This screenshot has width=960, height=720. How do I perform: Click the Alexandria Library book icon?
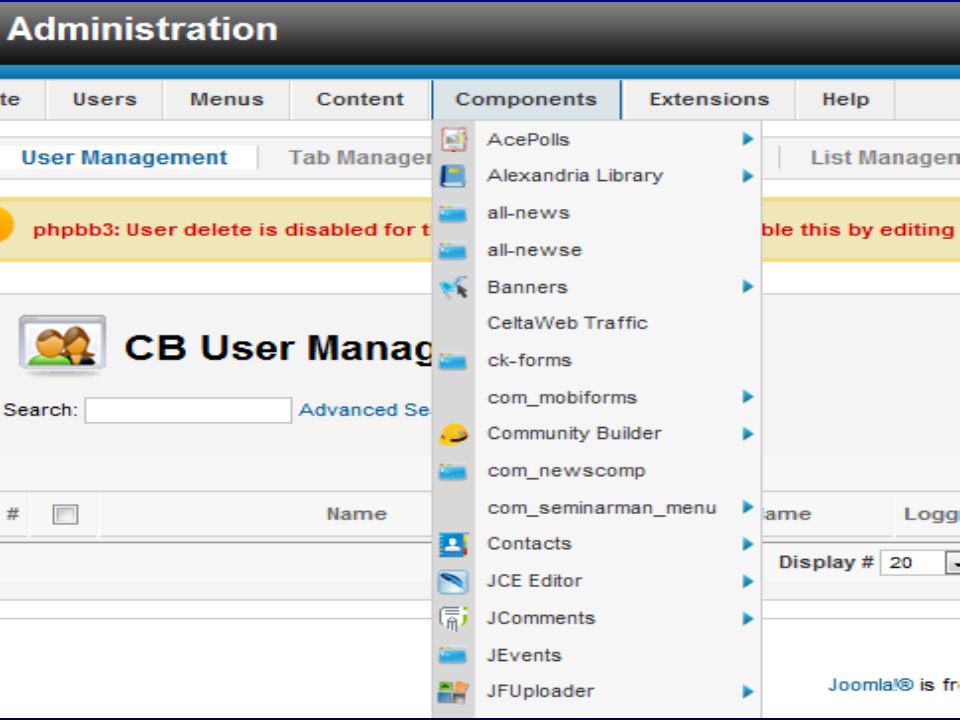(x=453, y=176)
